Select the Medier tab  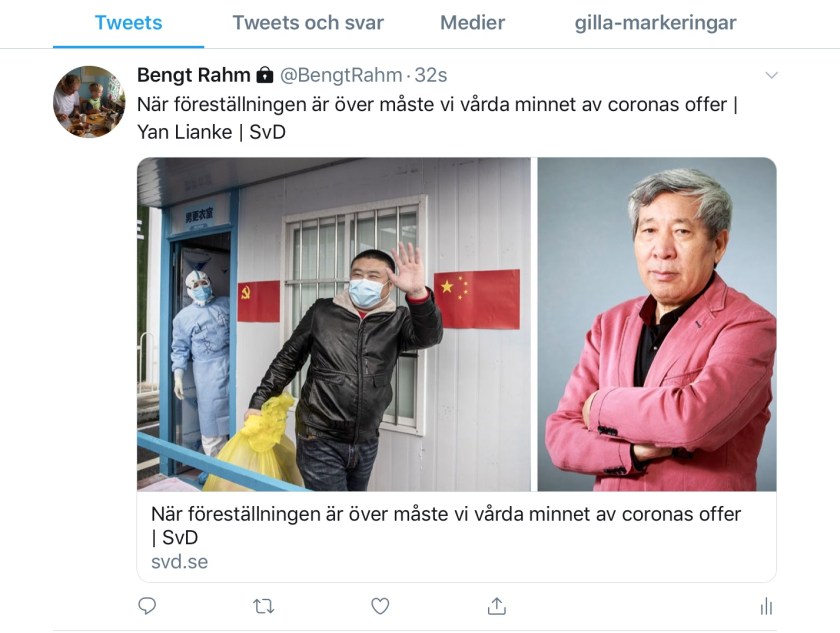pos(472,23)
